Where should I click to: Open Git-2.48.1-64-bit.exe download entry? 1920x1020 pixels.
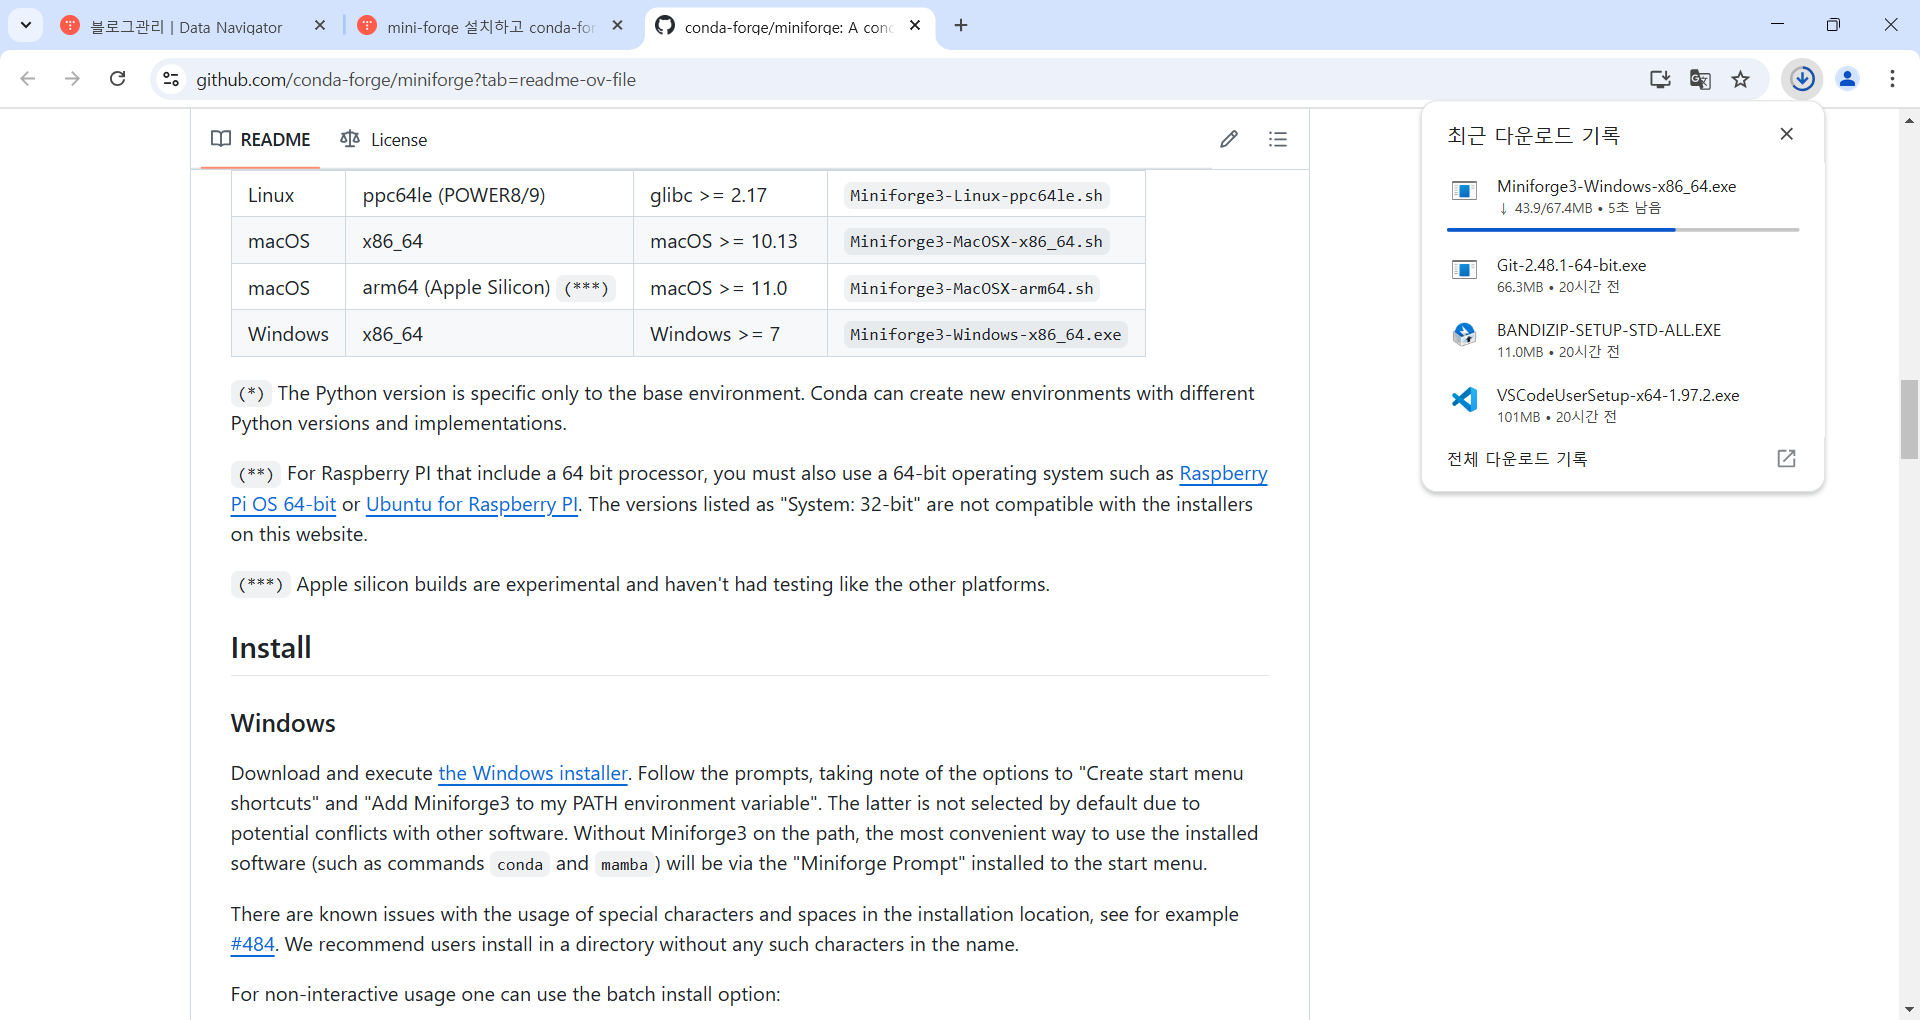coord(1622,275)
